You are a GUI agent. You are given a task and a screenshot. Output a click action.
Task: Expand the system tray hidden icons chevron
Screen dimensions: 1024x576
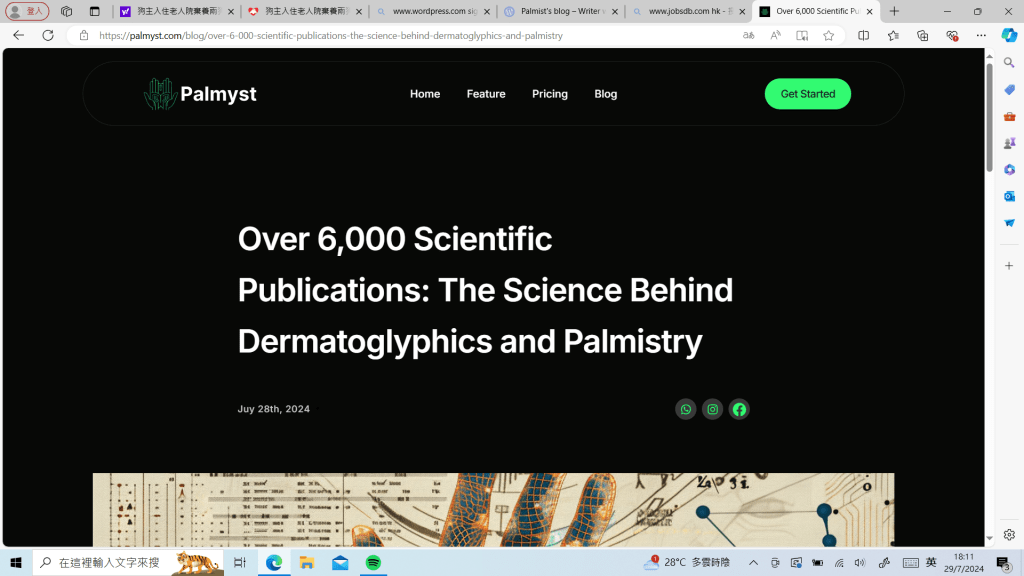point(753,563)
